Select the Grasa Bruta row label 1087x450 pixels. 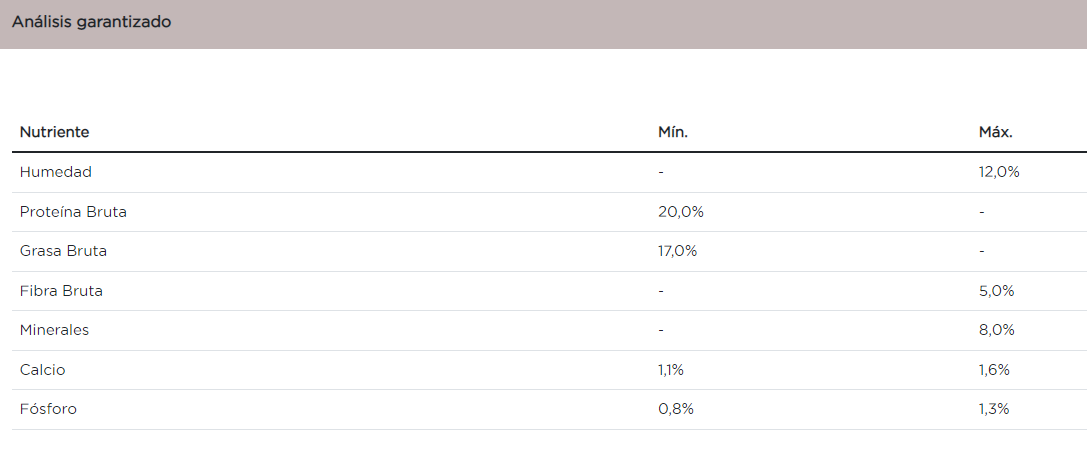click(63, 251)
